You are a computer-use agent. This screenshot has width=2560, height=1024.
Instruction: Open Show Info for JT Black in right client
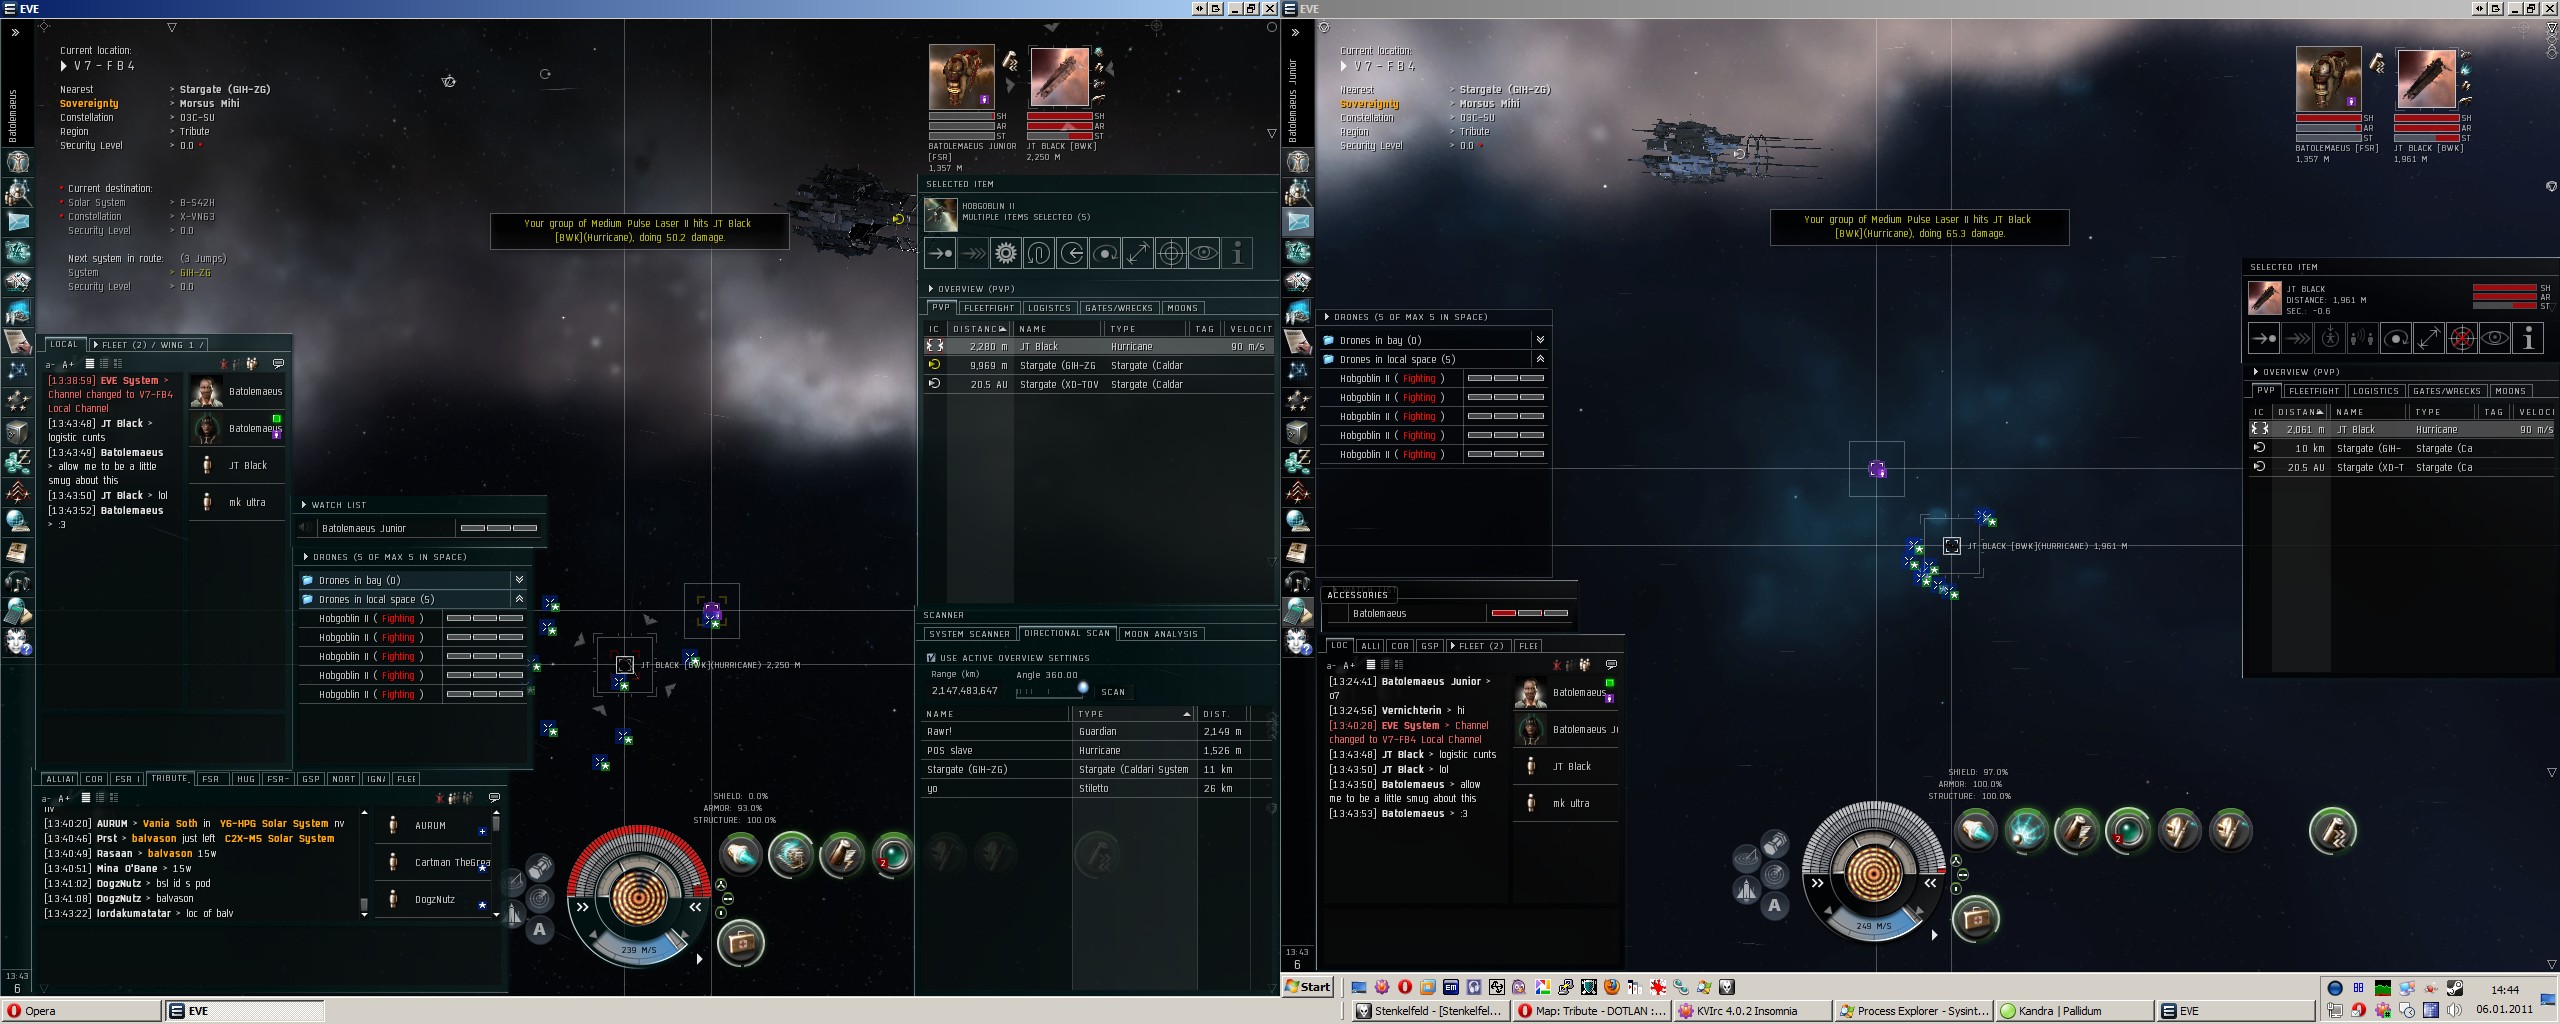coord(2528,338)
